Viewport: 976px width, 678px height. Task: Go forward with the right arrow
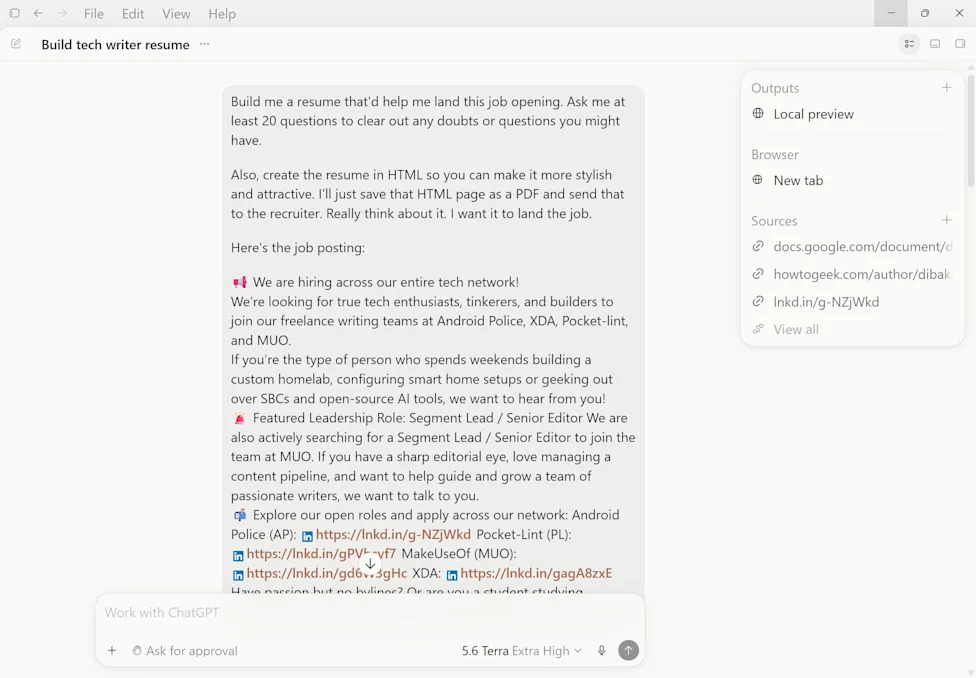tap(62, 13)
